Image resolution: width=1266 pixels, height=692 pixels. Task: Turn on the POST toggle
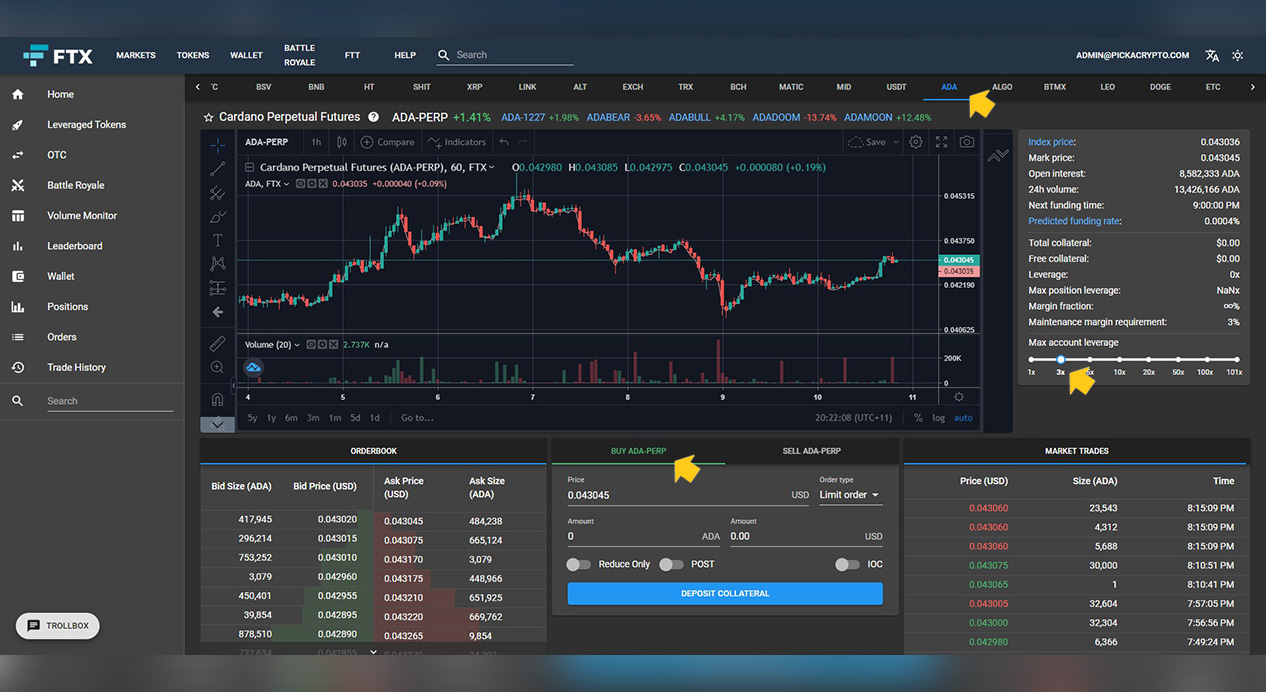[x=670, y=564]
